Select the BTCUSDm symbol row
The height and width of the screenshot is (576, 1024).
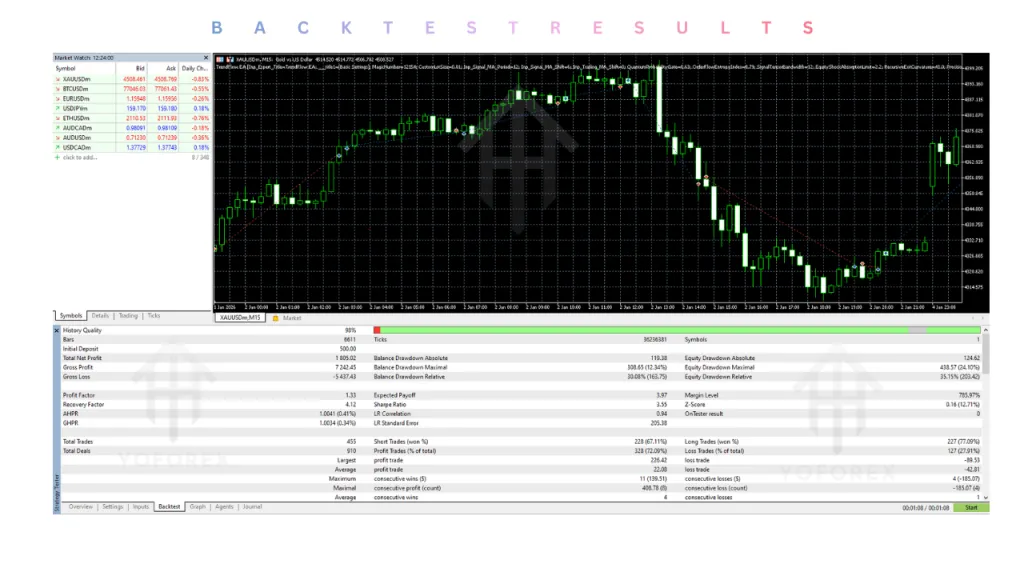click(x=131, y=89)
